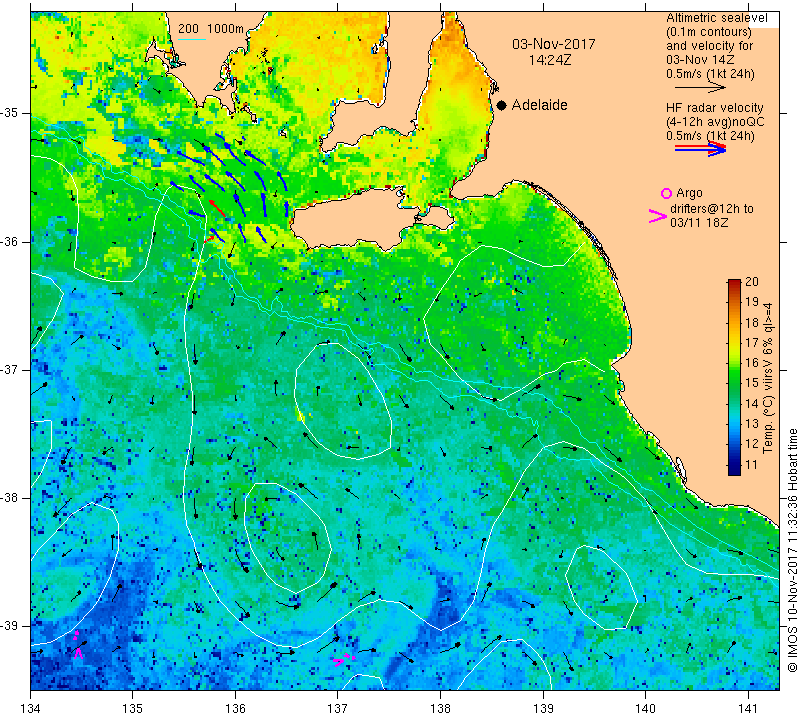Click the '140' longitude axis label
The height and width of the screenshot is (720, 800).
(645, 709)
